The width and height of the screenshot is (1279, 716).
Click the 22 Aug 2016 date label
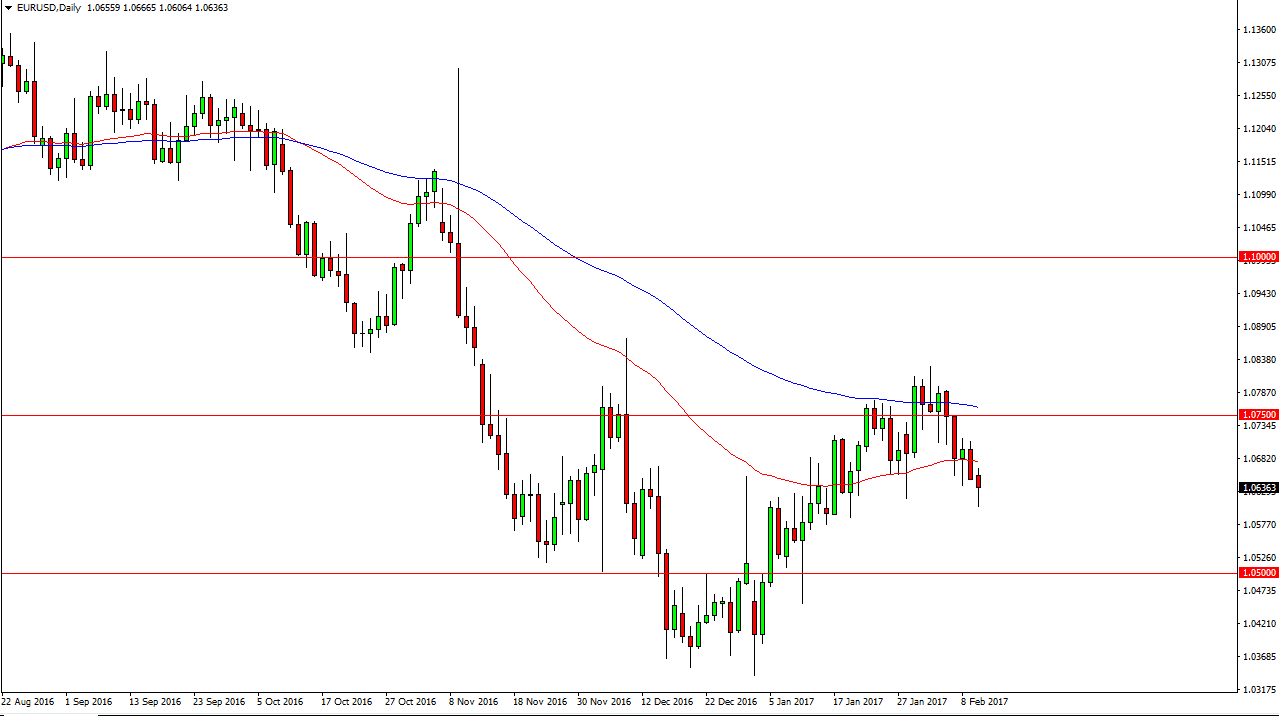(29, 702)
